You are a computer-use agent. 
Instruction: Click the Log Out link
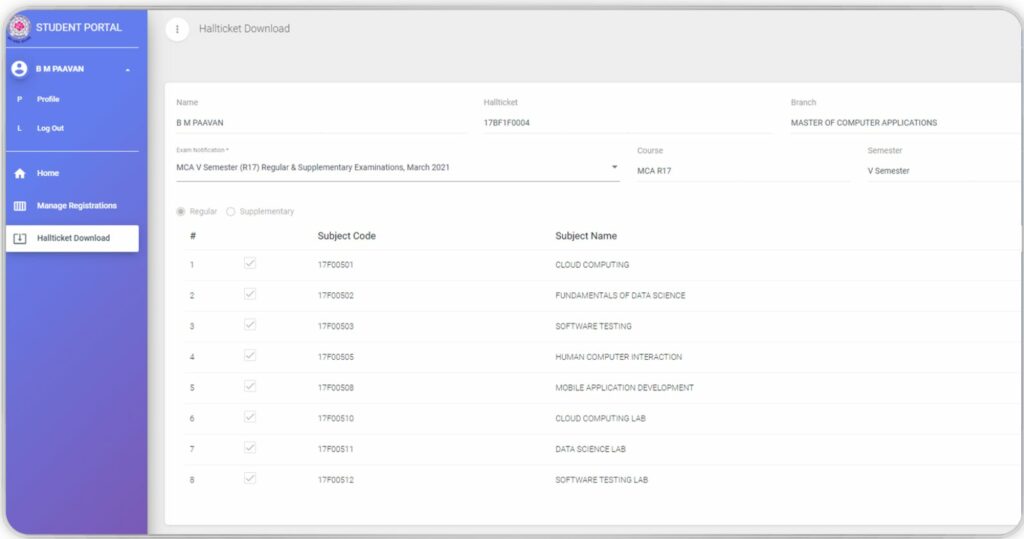(51, 129)
